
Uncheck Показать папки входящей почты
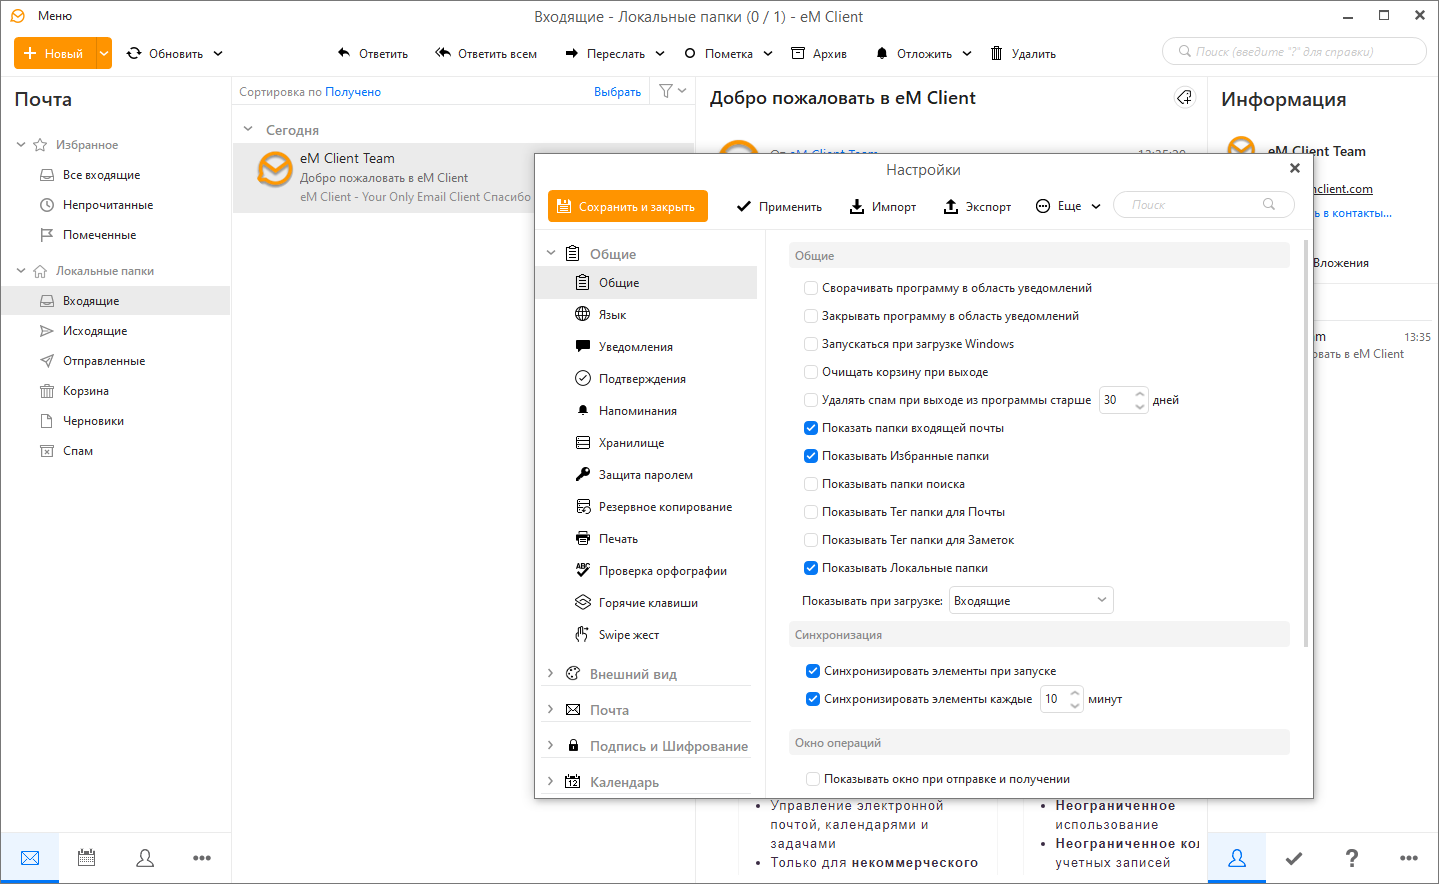point(811,428)
